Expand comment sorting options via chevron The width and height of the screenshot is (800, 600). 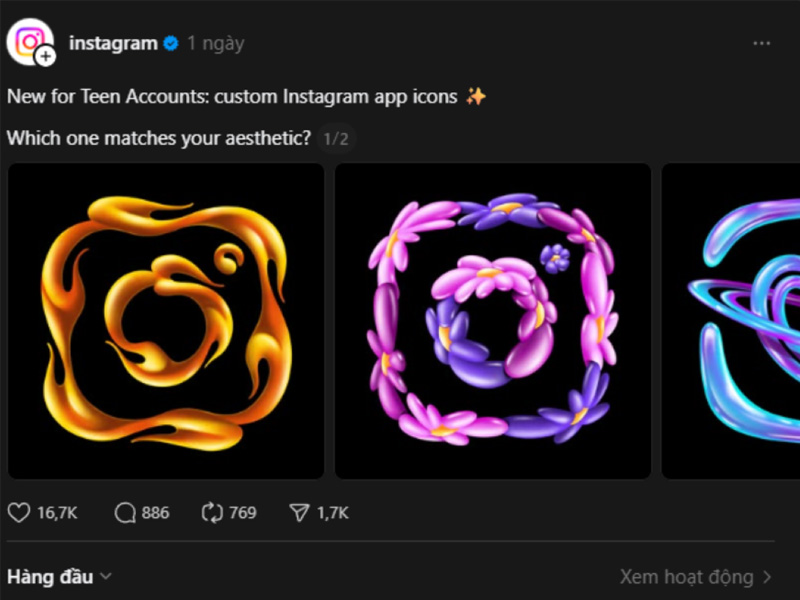point(104,578)
